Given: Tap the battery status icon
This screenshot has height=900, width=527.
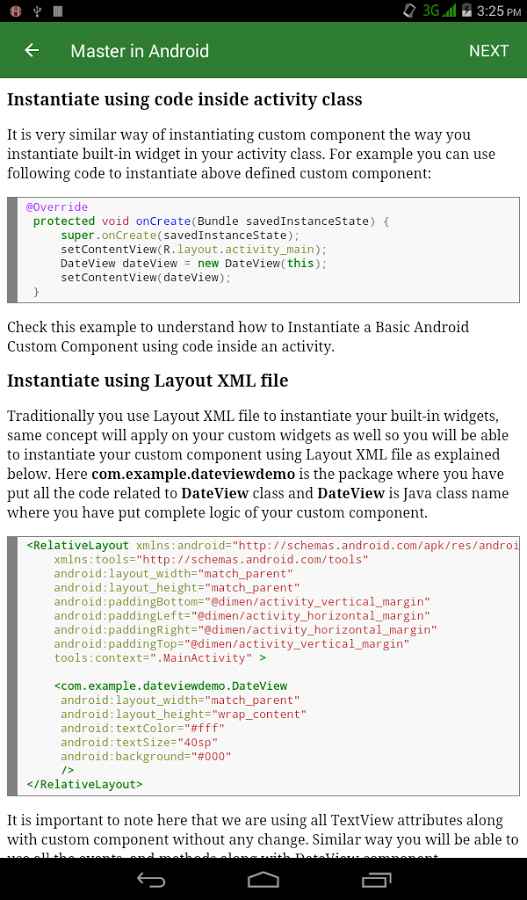Looking at the screenshot, I should pyautogui.click(x=466, y=10).
